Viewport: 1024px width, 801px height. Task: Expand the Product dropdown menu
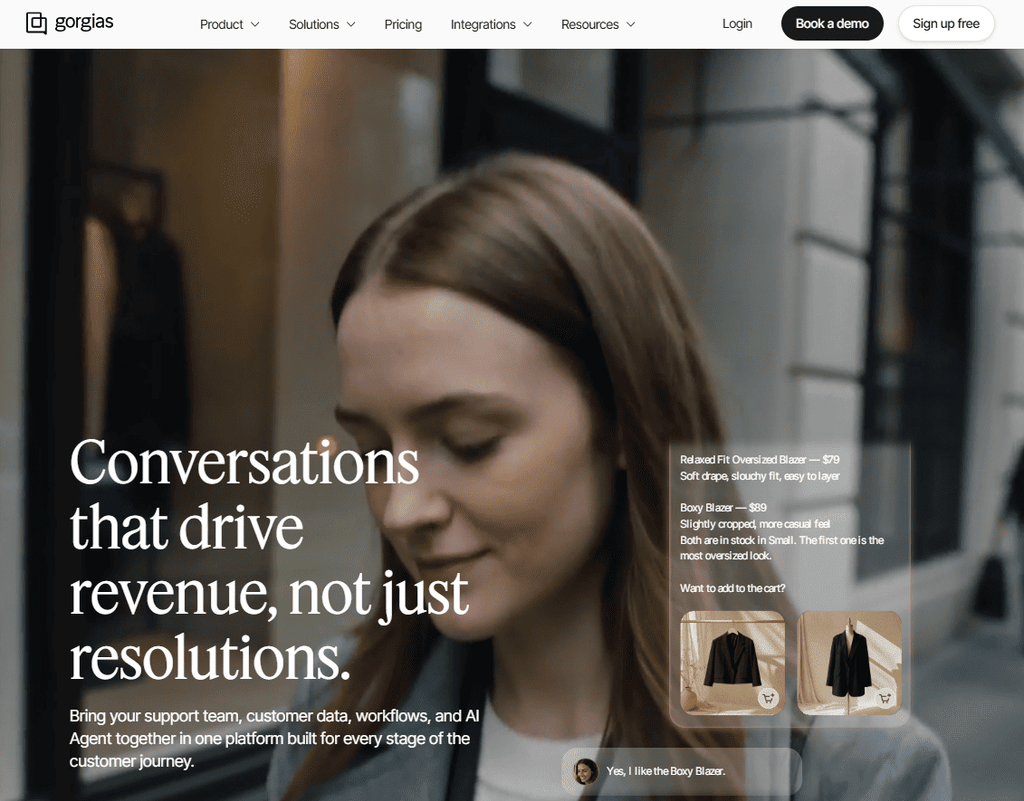pos(229,24)
